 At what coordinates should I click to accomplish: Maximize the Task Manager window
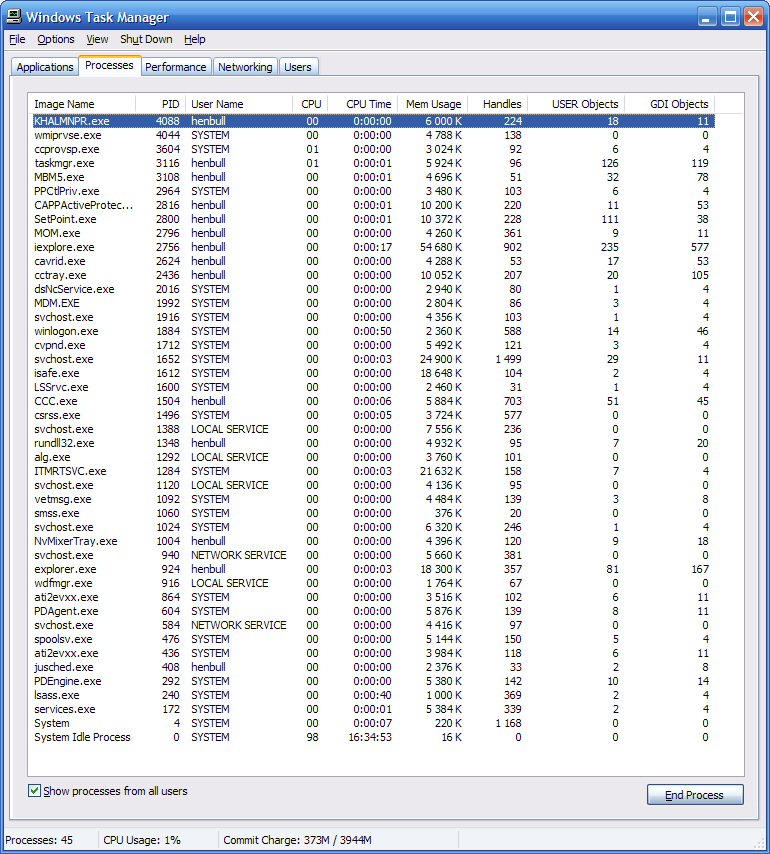click(730, 16)
